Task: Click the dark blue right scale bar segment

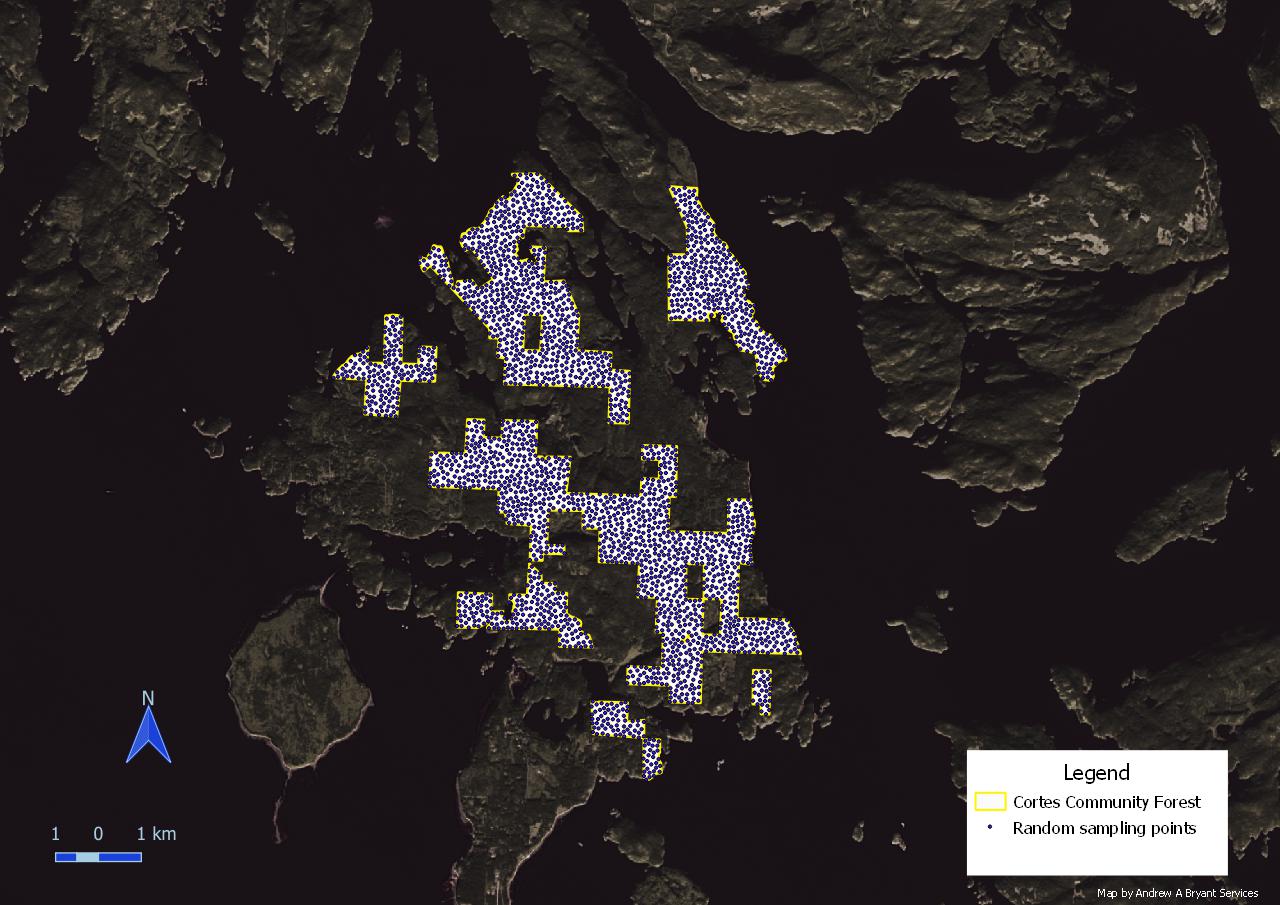Action: (x=120, y=857)
